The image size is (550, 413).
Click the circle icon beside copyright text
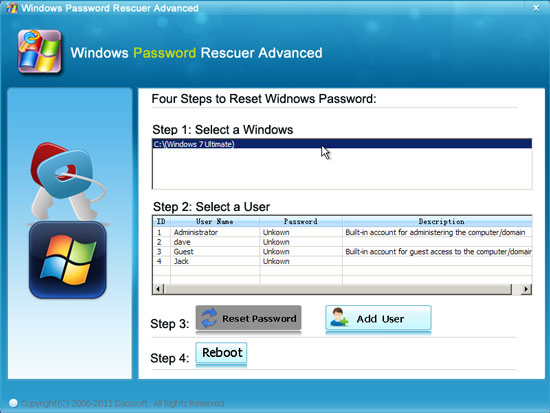point(13,403)
